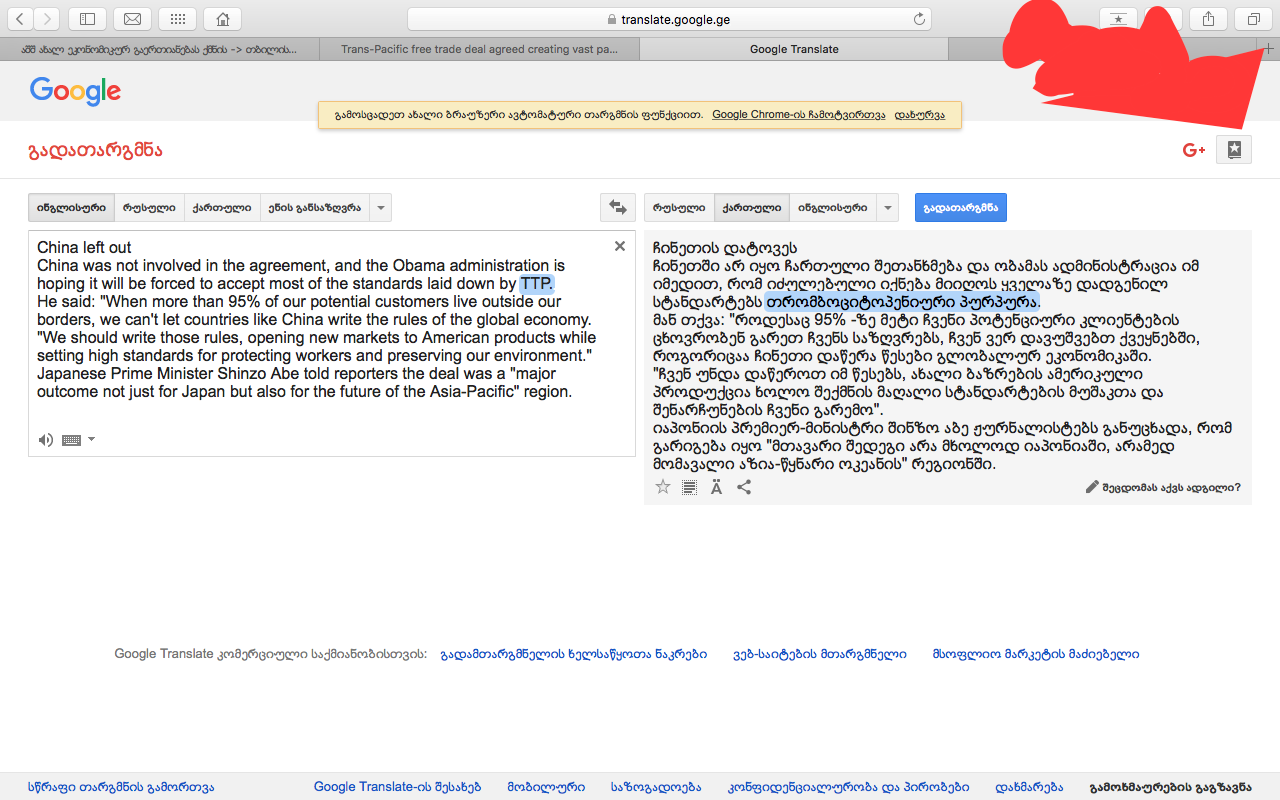Focus the translate.google.ge address bar
Image resolution: width=1280 pixels, height=800 pixels.
click(669, 19)
